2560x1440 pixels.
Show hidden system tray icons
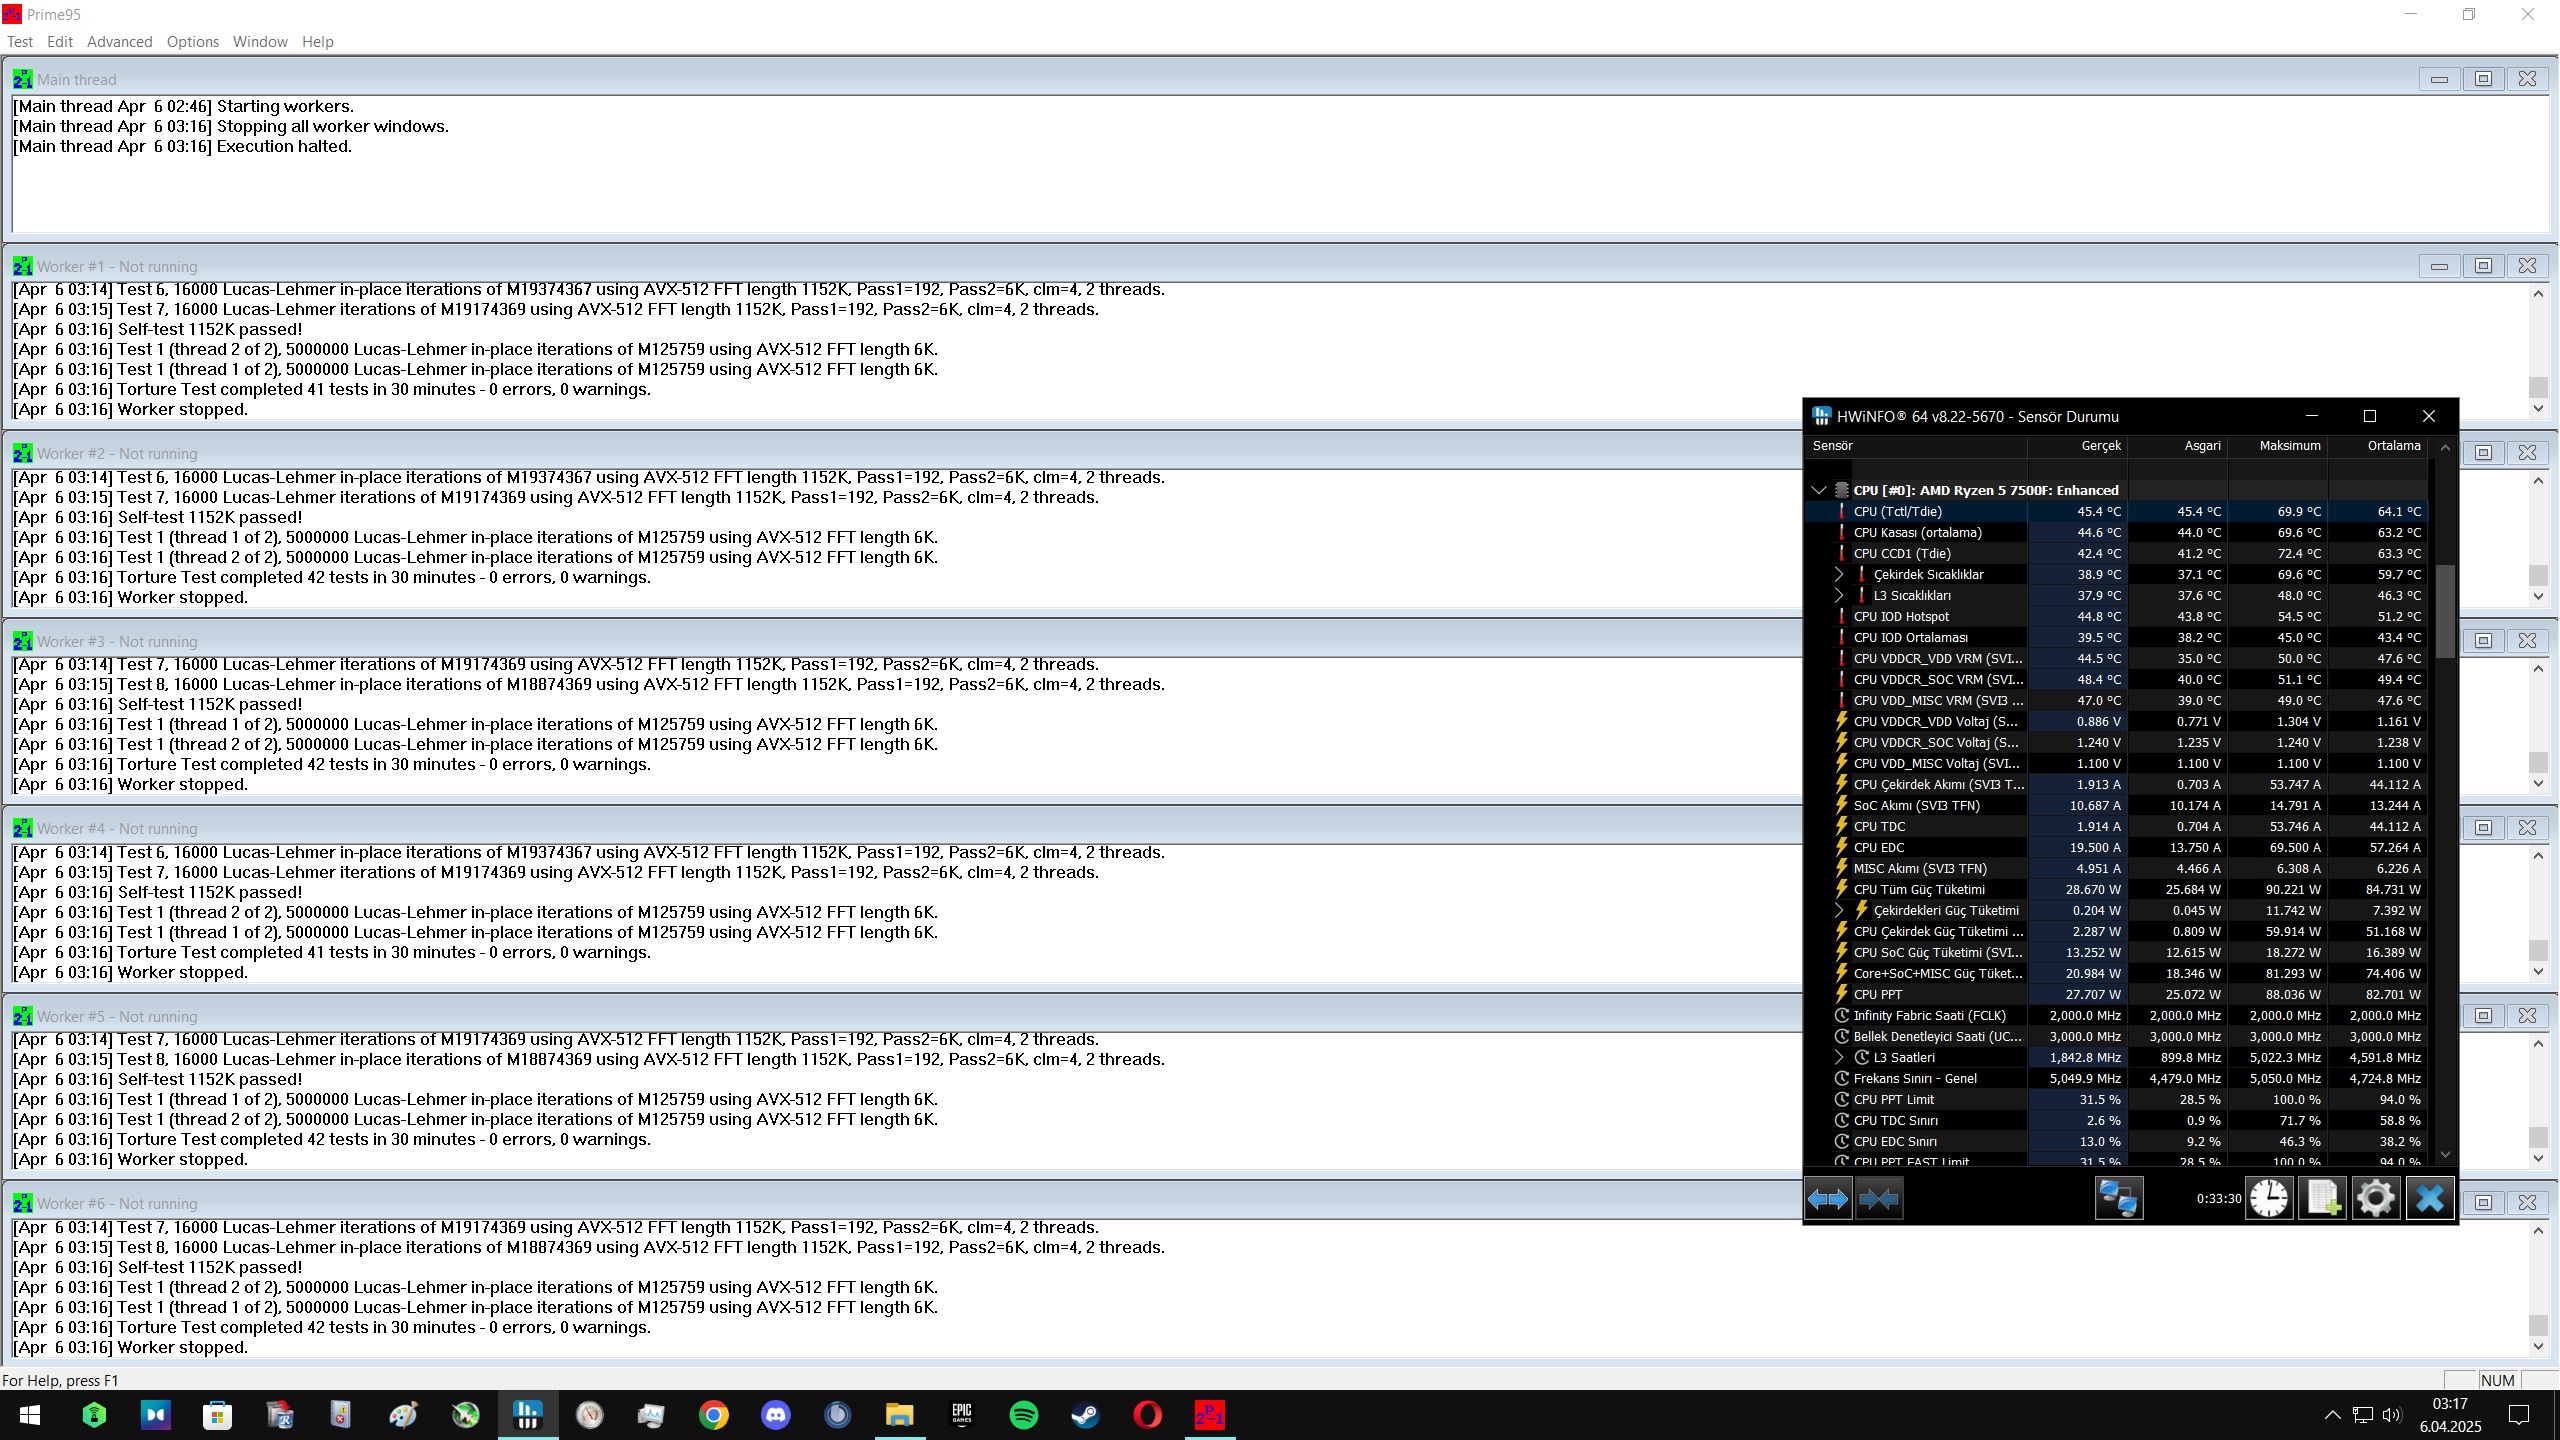click(2332, 1415)
